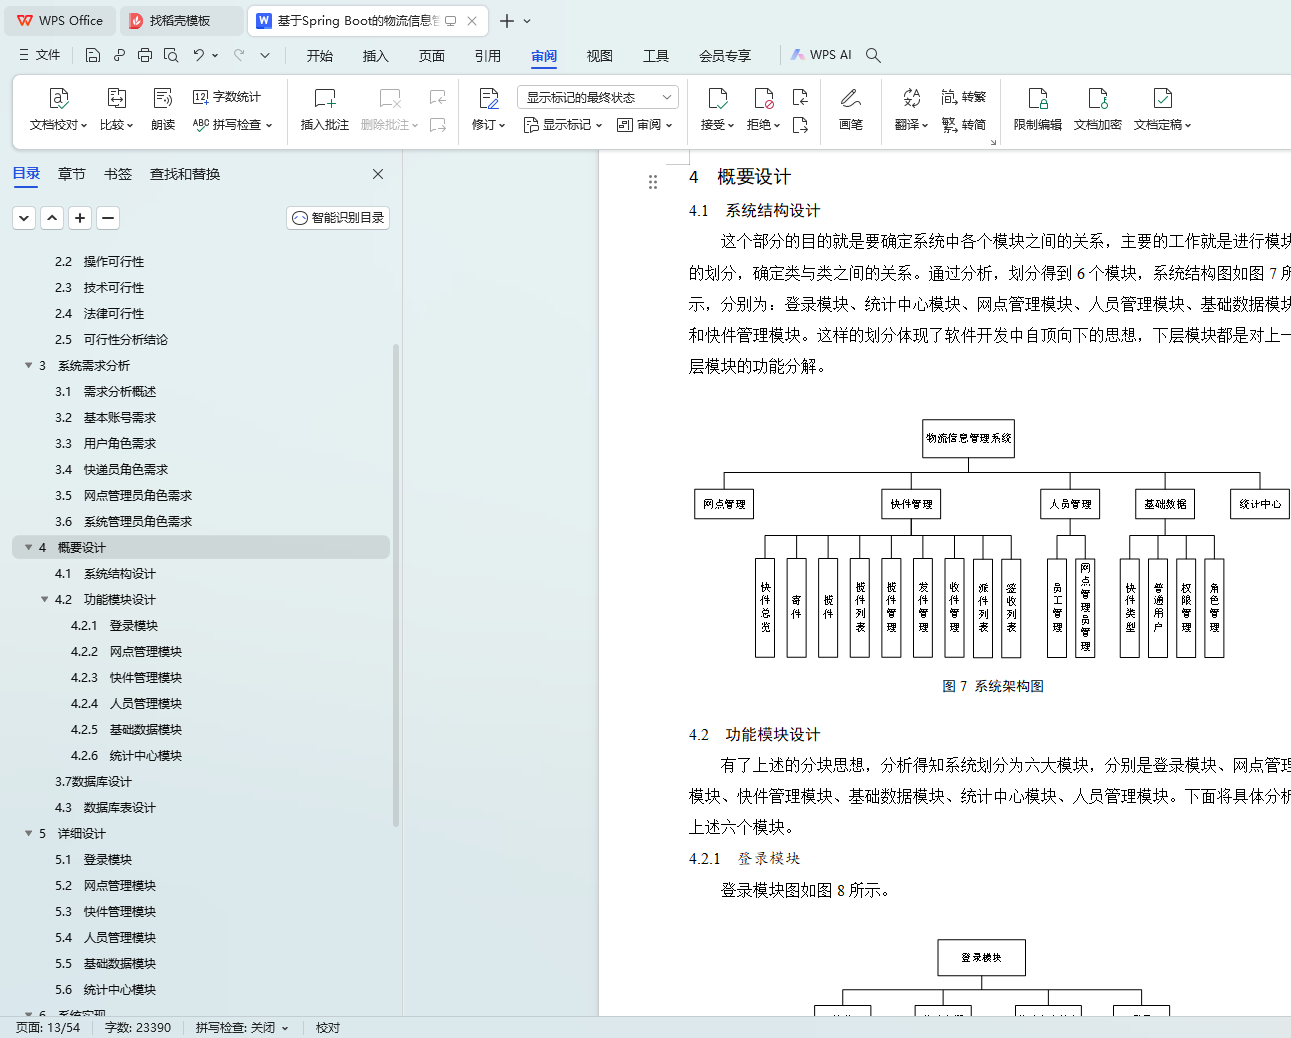The height and width of the screenshot is (1038, 1291).
Task: Go to previous change icon beside 拒绝
Action: coord(800,97)
